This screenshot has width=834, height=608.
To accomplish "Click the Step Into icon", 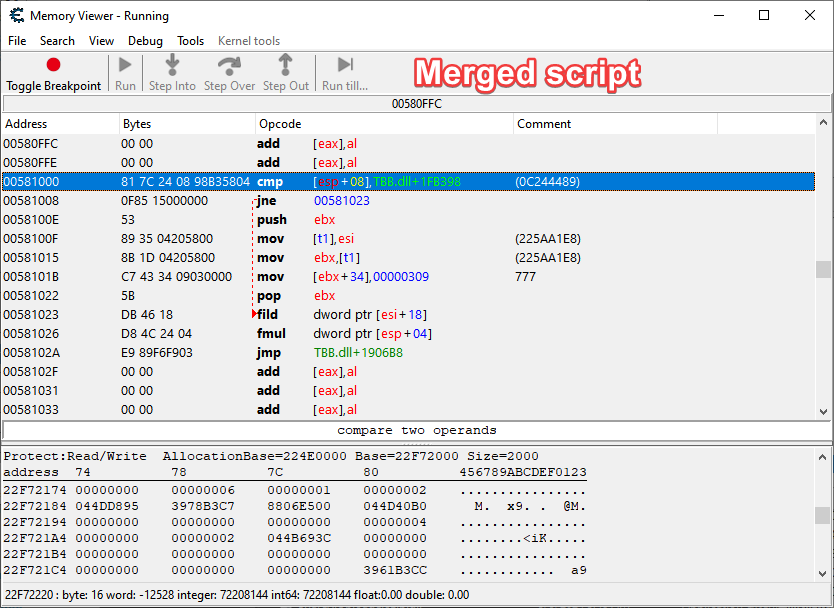I will click(171, 63).
